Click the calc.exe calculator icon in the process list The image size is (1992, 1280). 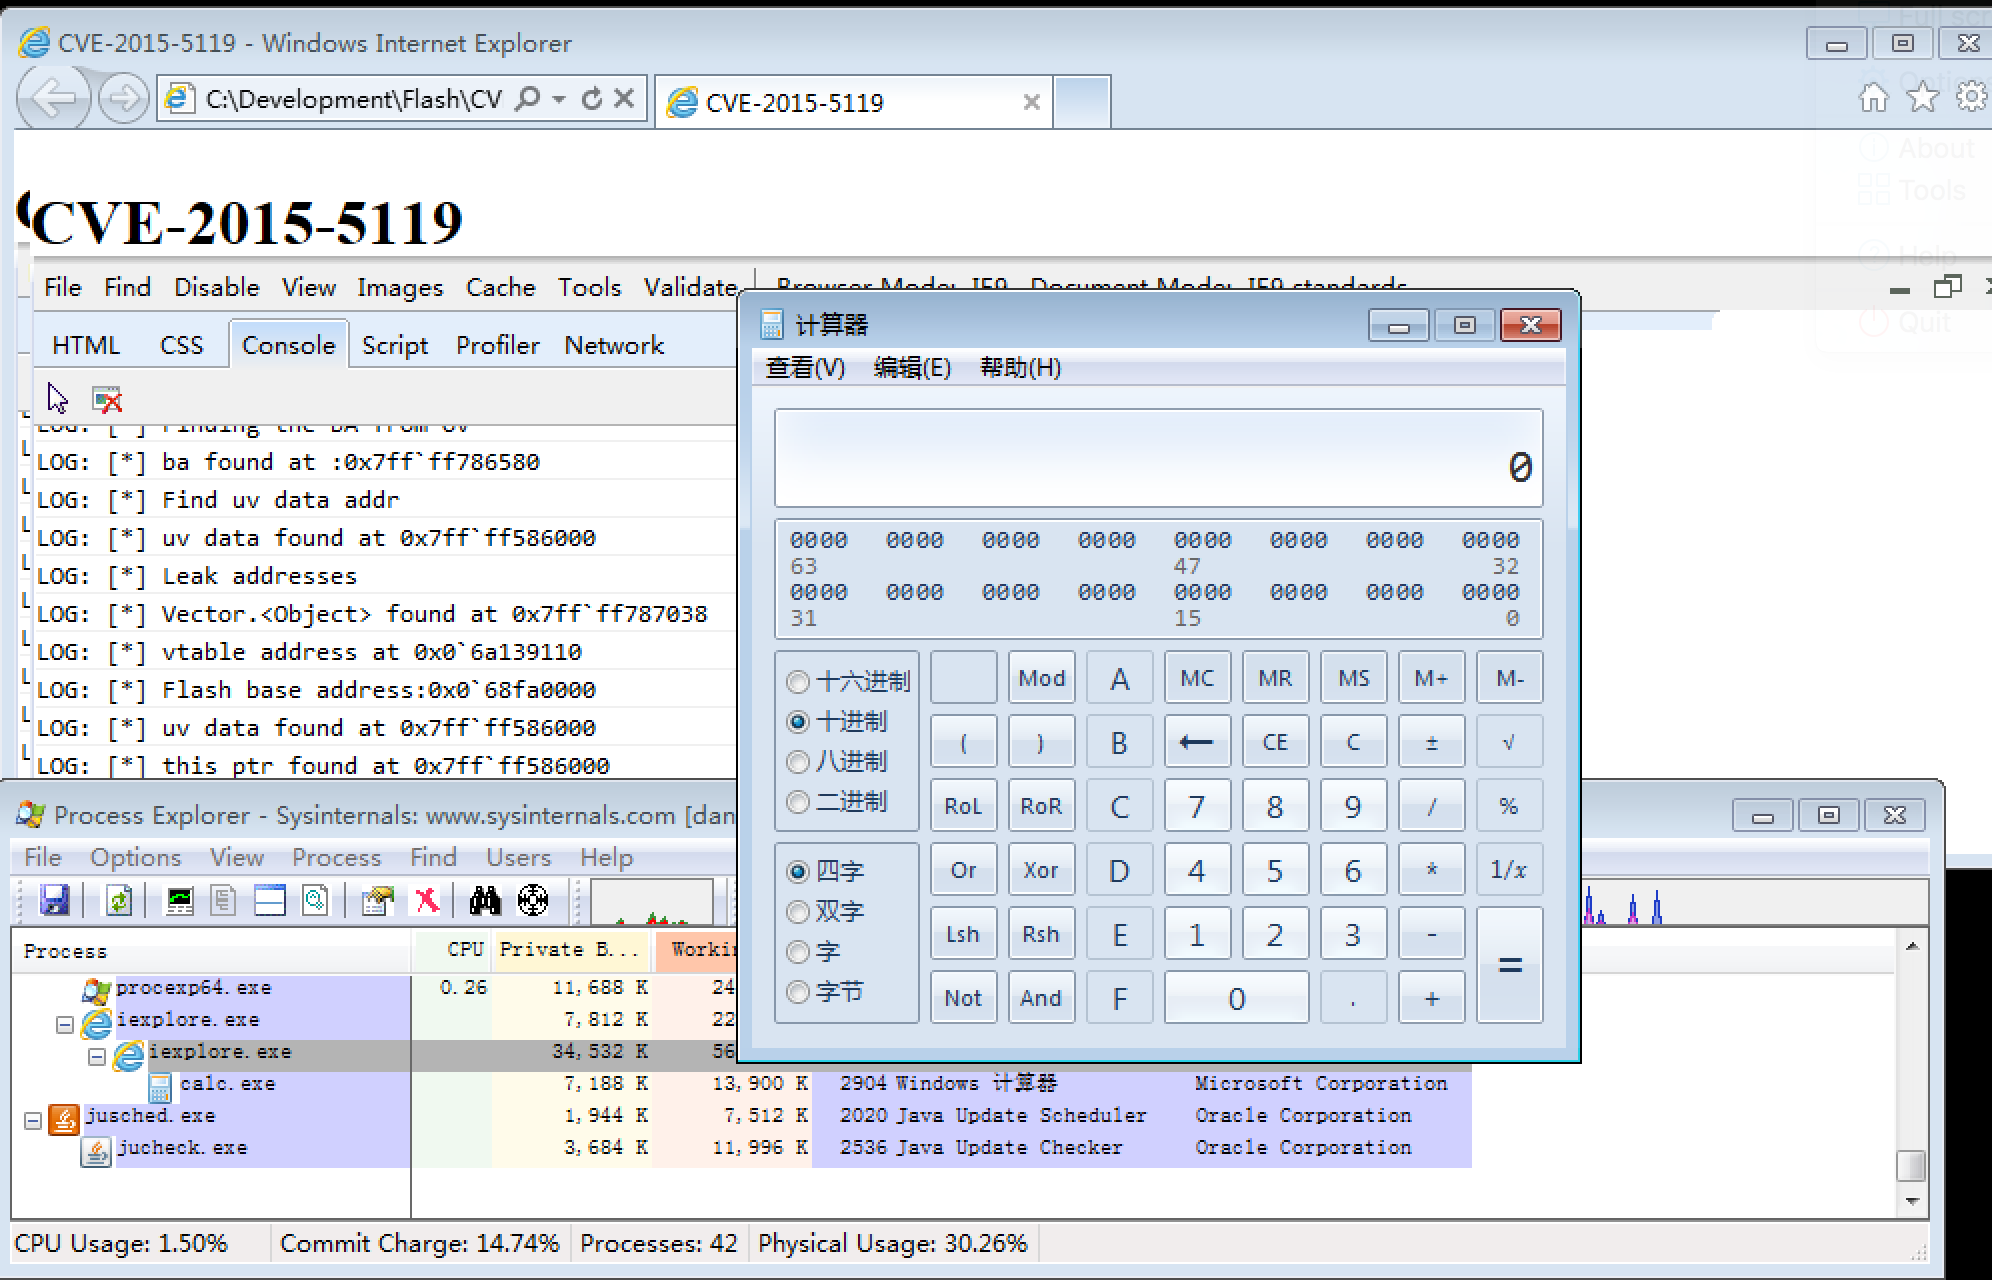tap(159, 1086)
